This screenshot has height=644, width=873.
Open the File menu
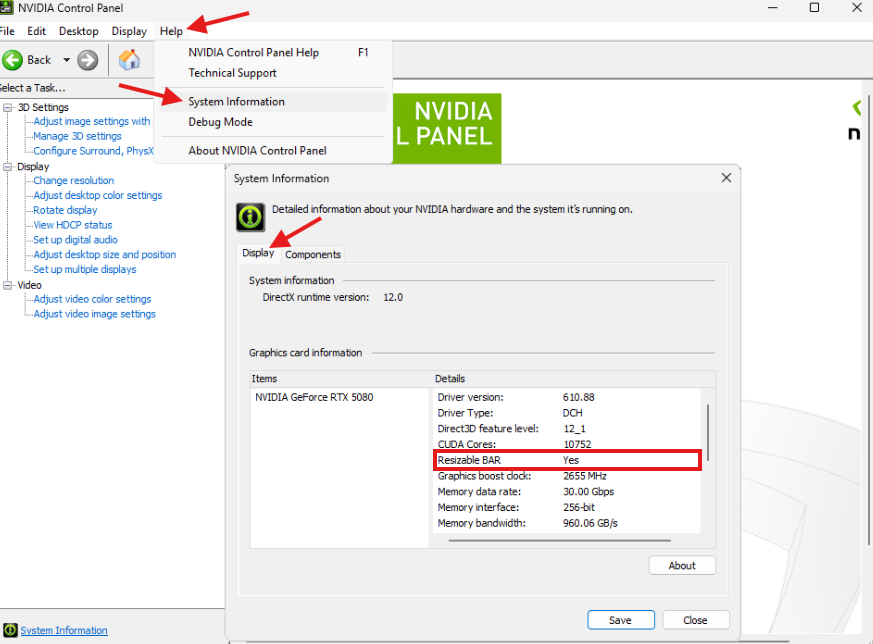tap(7, 31)
